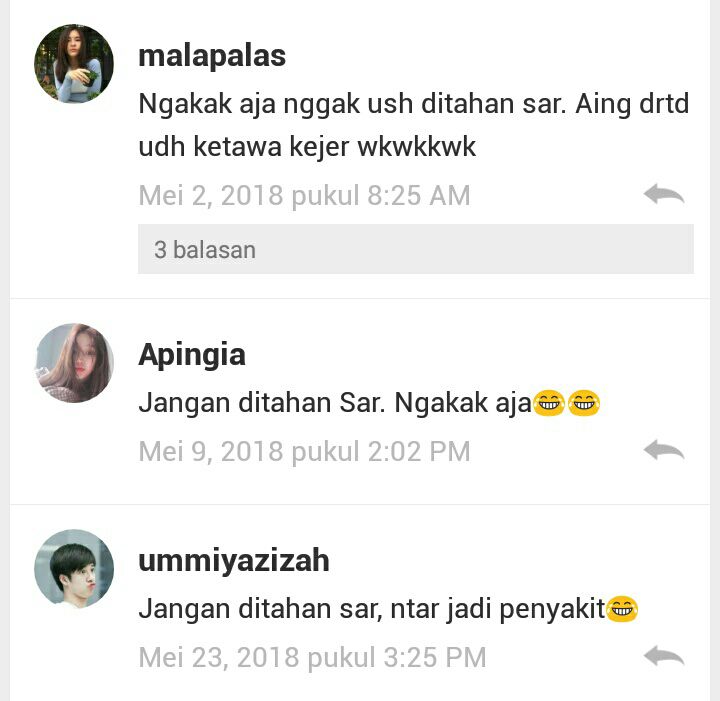Open Apingia's profile avatar

(74, 363)
